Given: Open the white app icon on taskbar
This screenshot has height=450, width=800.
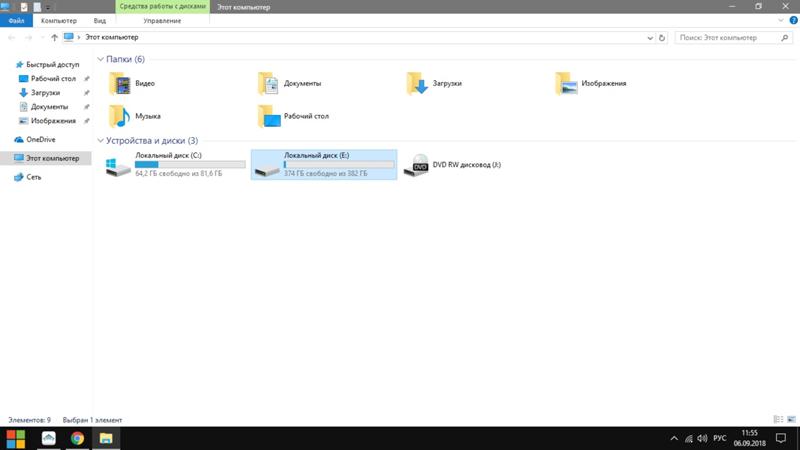Looking at the screenshot, I should (48, 438).
